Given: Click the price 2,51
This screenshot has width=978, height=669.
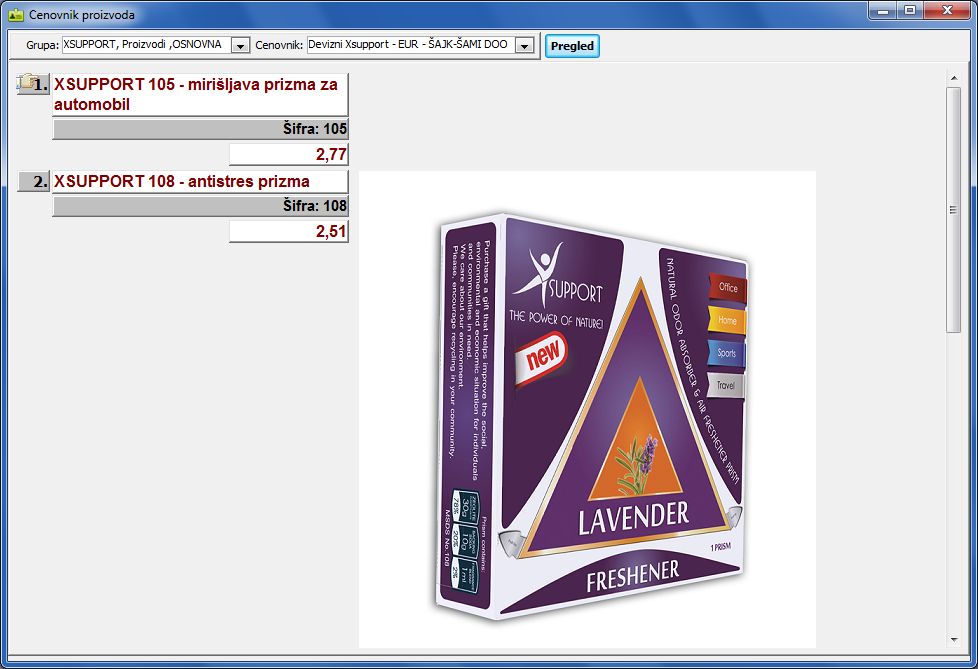Looking at the screenshot, I should [288, 231].
